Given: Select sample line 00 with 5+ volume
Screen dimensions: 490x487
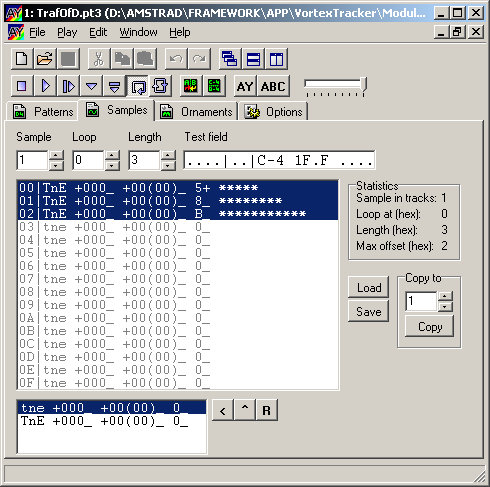Looking at the screenshot, I should click(178, 188).
